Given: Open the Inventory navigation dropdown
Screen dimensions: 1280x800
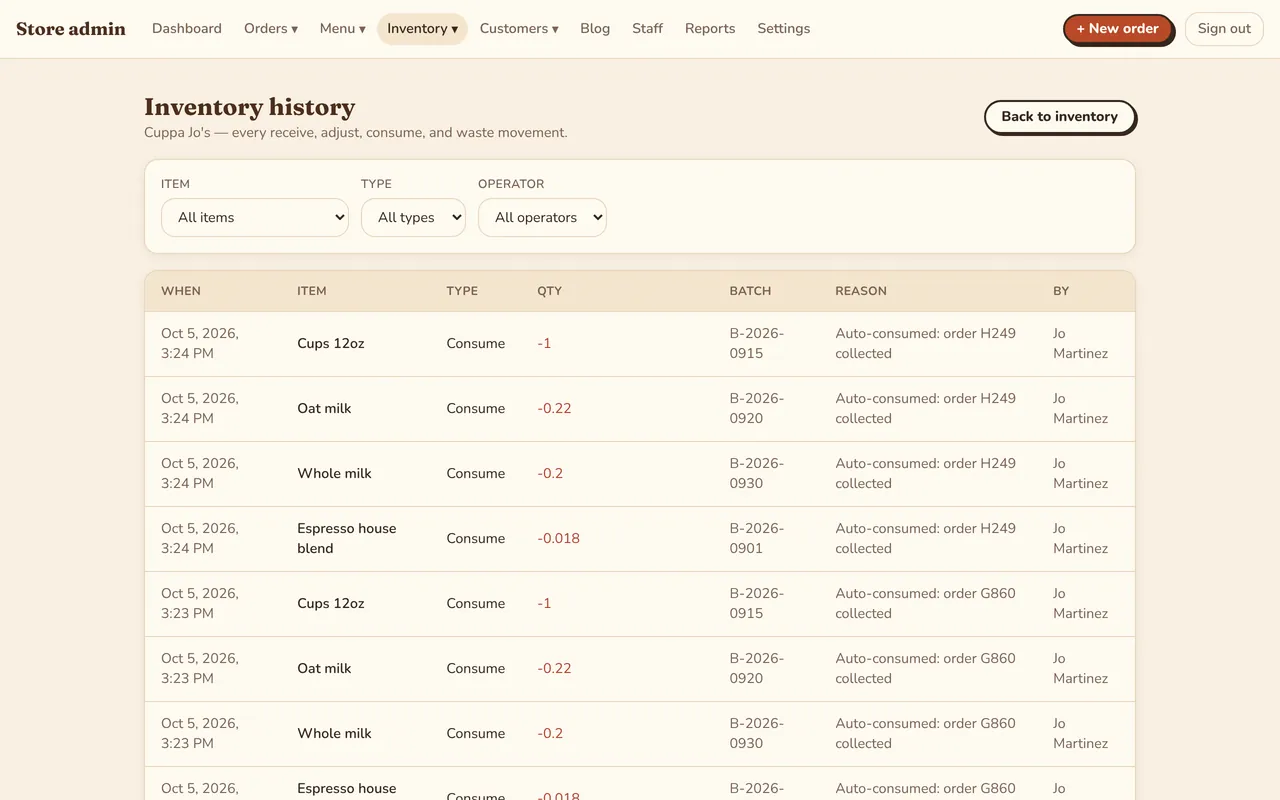Looking at the screenshot, I should click(422, 29).
